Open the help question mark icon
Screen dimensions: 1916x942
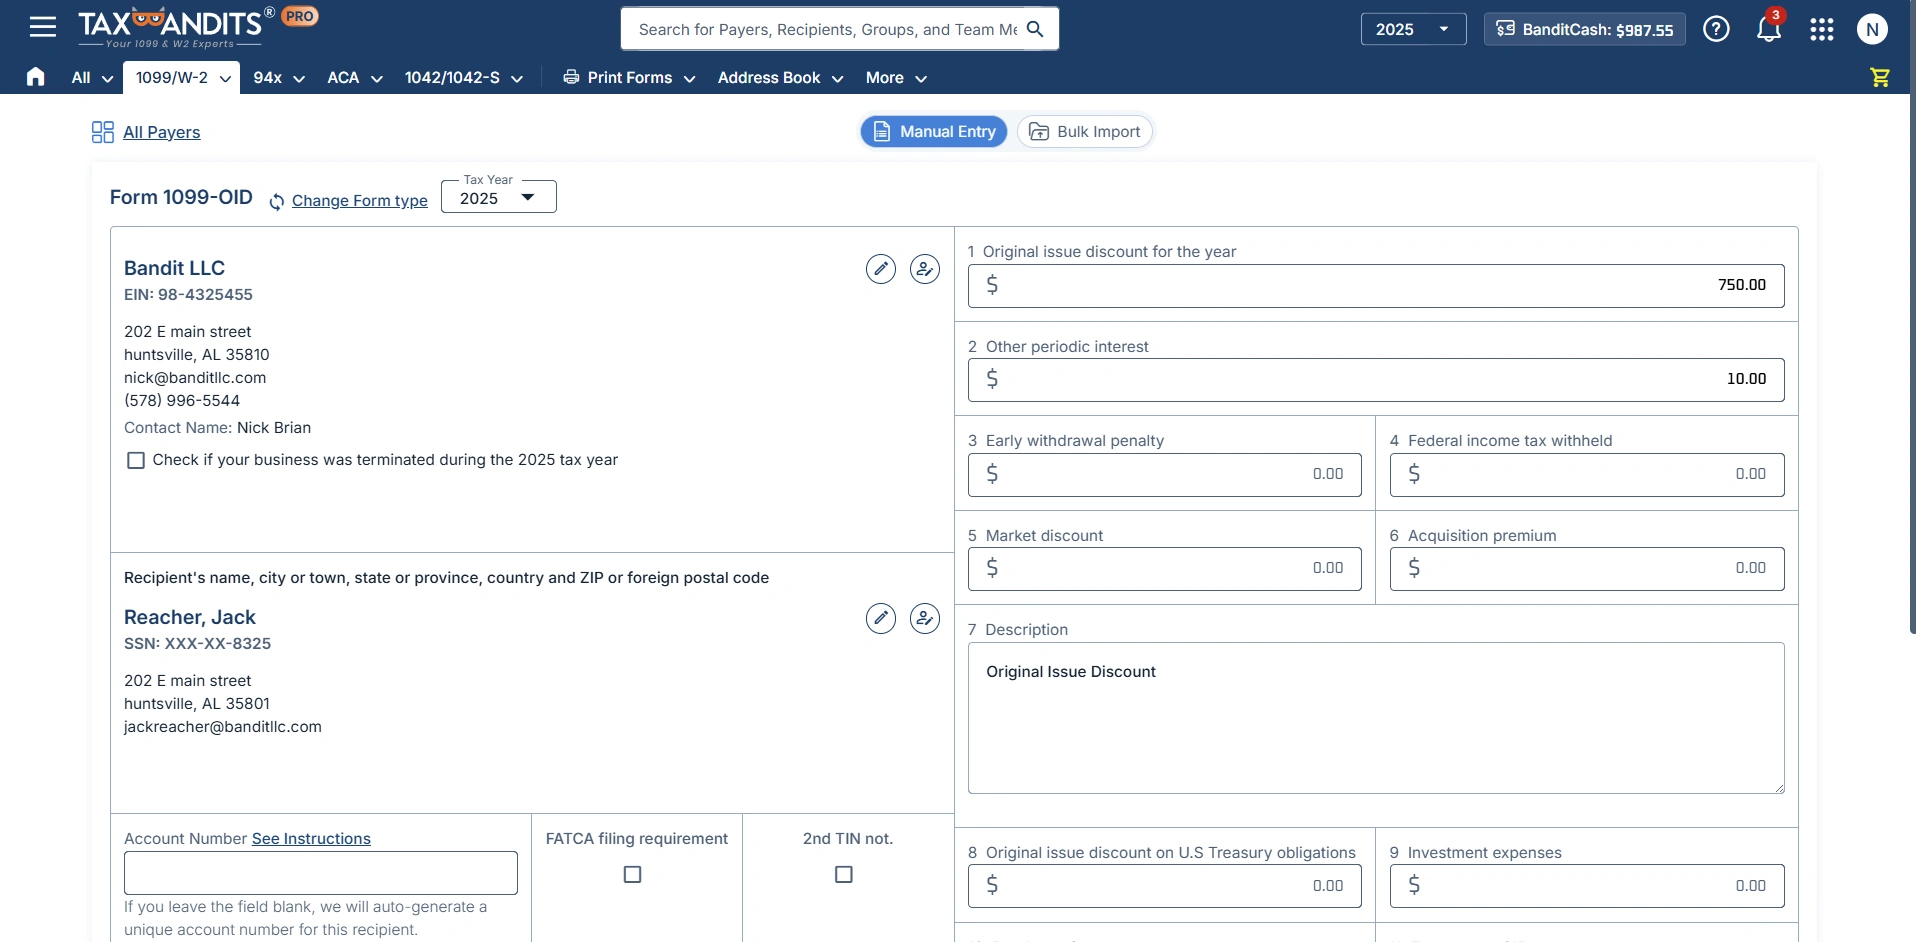(1716, 29)
